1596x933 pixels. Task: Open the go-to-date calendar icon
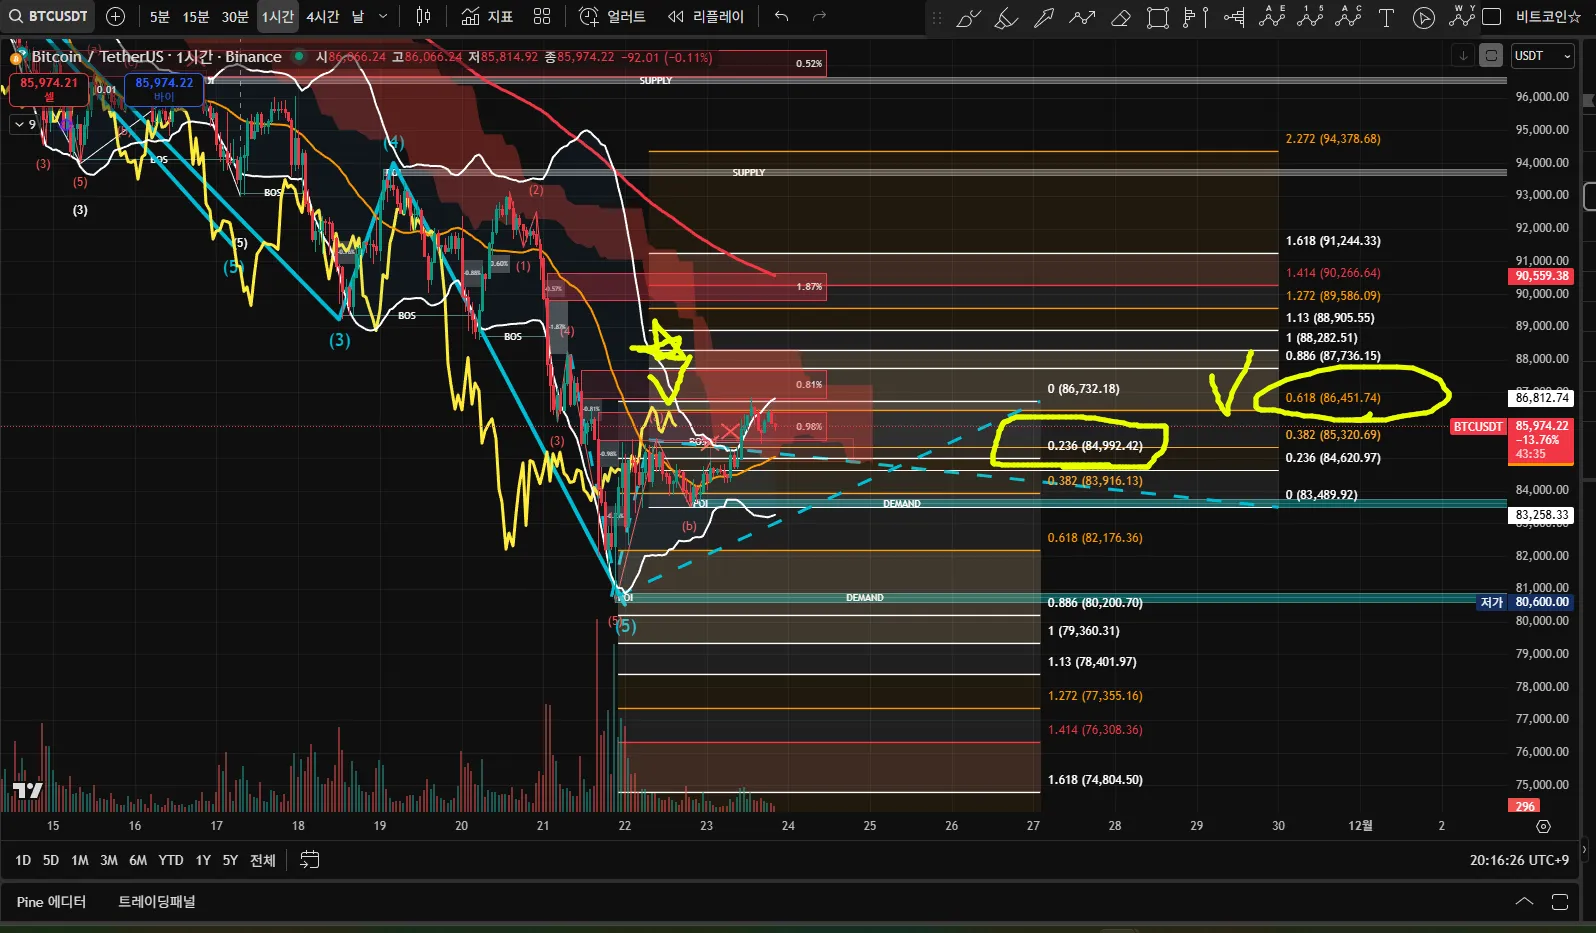[x=309, y=860]
